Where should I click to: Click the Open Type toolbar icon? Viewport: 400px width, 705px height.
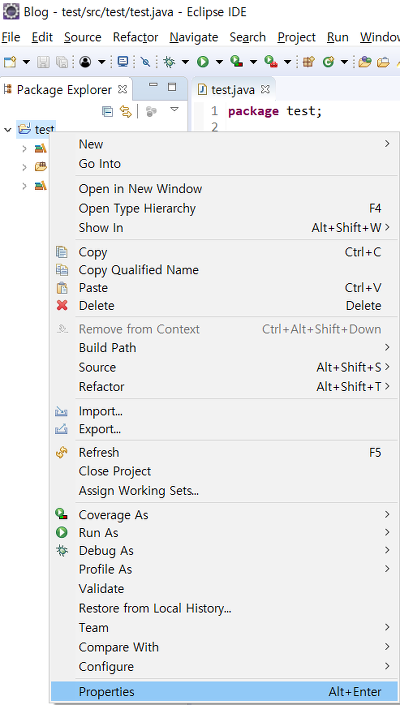(364, 62)
